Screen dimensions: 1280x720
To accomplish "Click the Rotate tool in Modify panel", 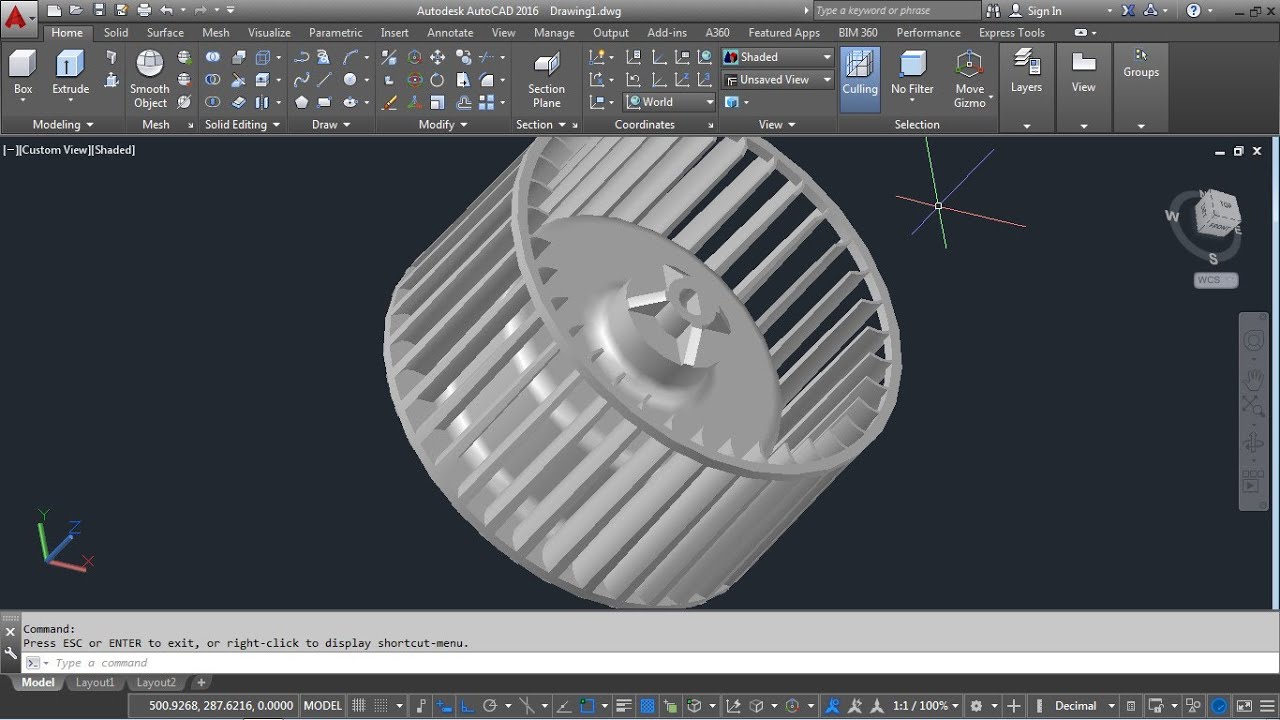I will (438, 79).
